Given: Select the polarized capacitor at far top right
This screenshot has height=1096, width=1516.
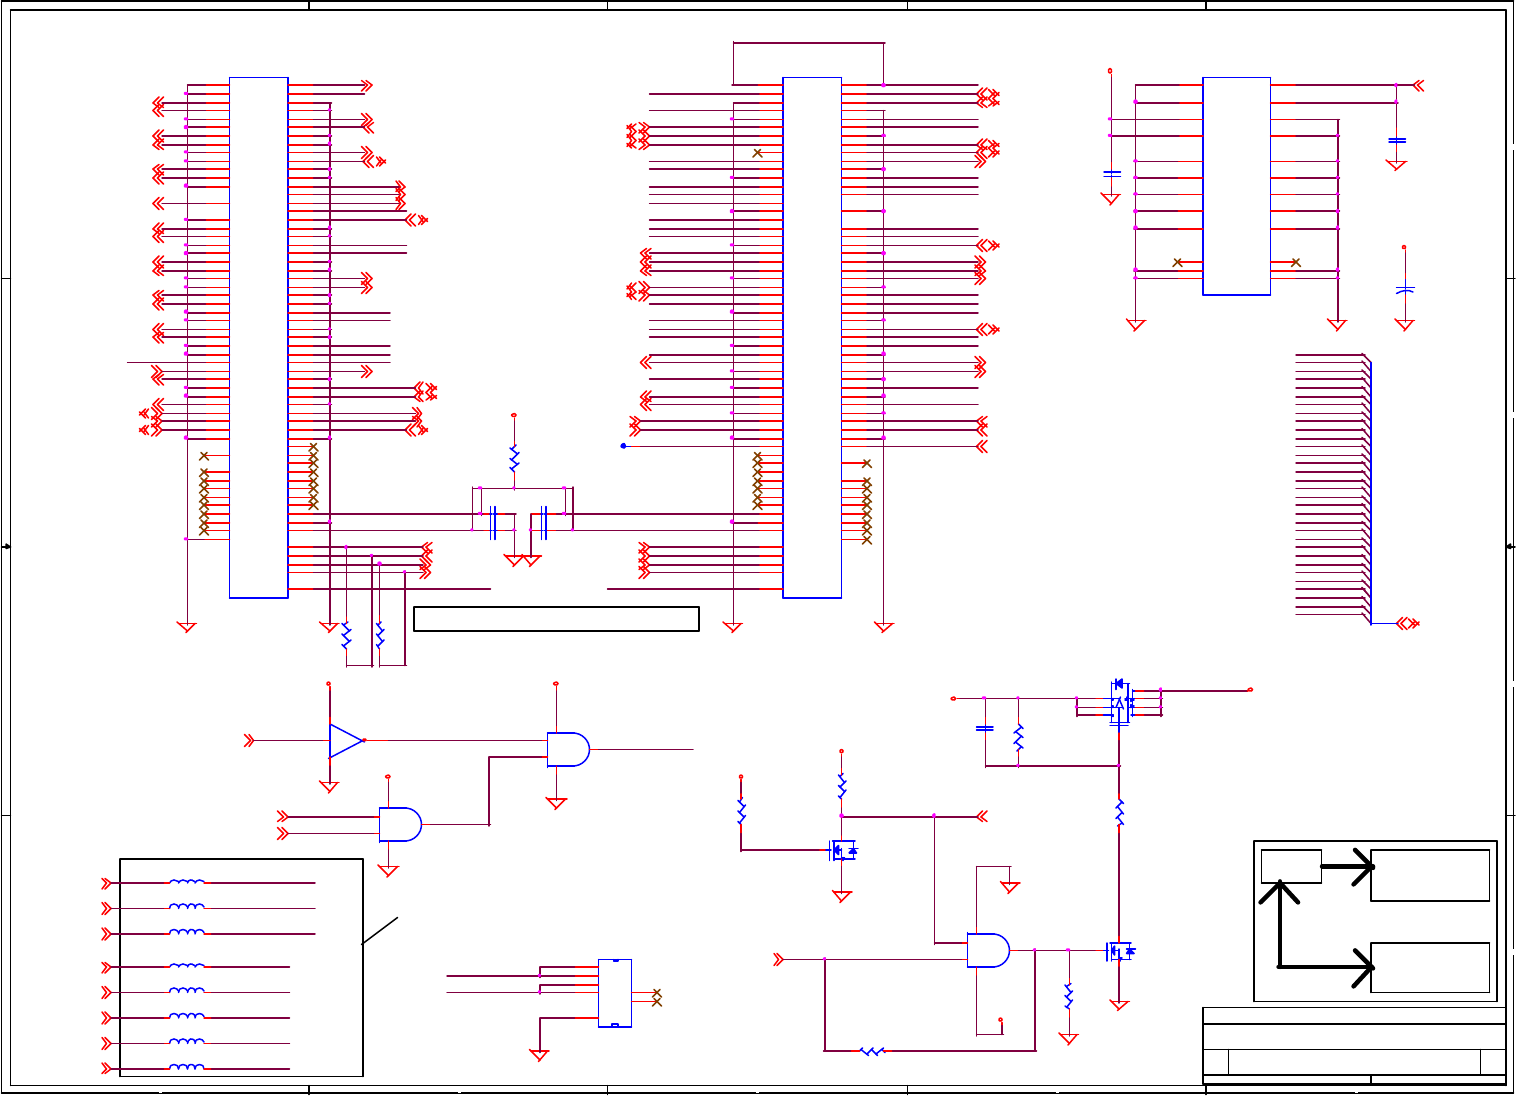Looking at the screenshot, I should [1404, 290].
